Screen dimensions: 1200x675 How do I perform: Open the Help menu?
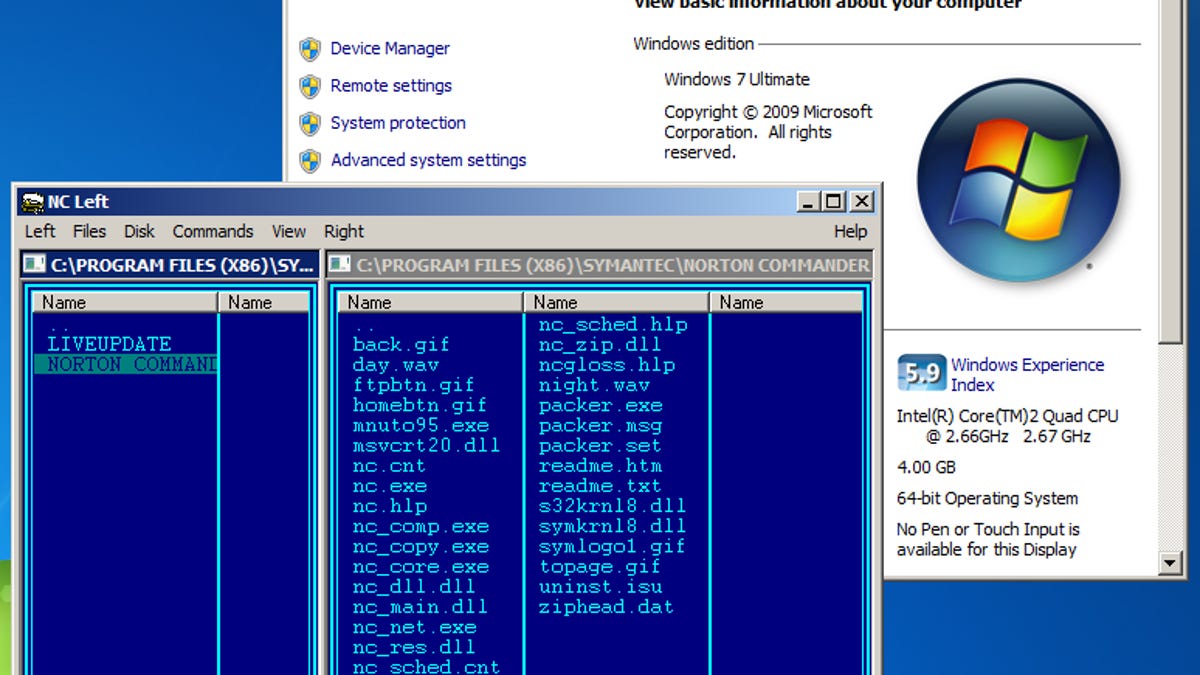pyautogui.click(x=850, y=231)
